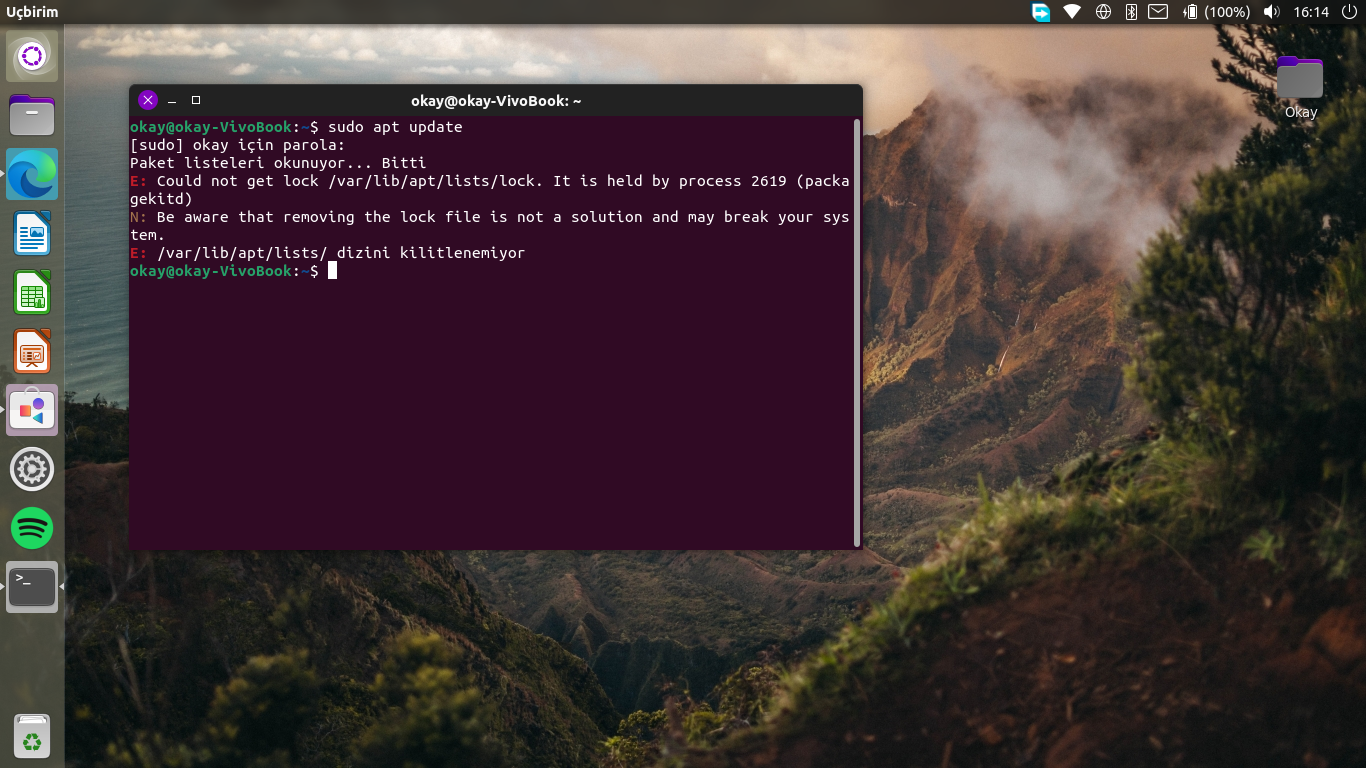Switch to the Terminal dock icon
This screenshot has width=1366, height=768.
[32, 587]
